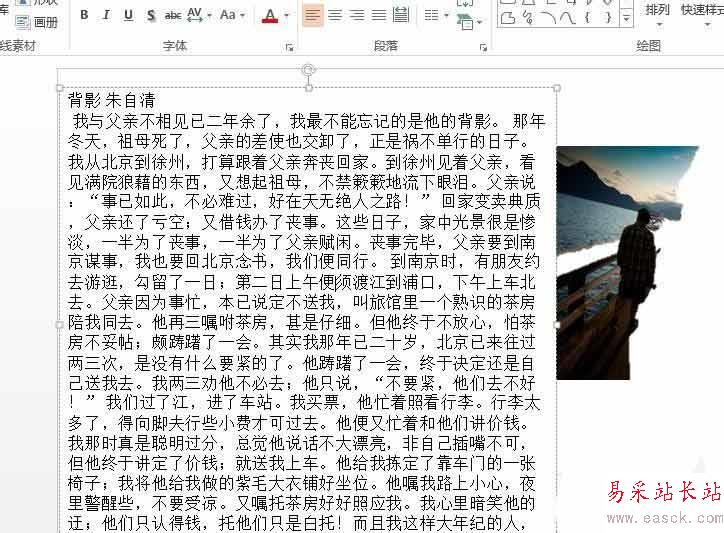Click the AV character spacing icon
Screen dimensions: 724x533
pyautogui.click(x=194, y=15)
